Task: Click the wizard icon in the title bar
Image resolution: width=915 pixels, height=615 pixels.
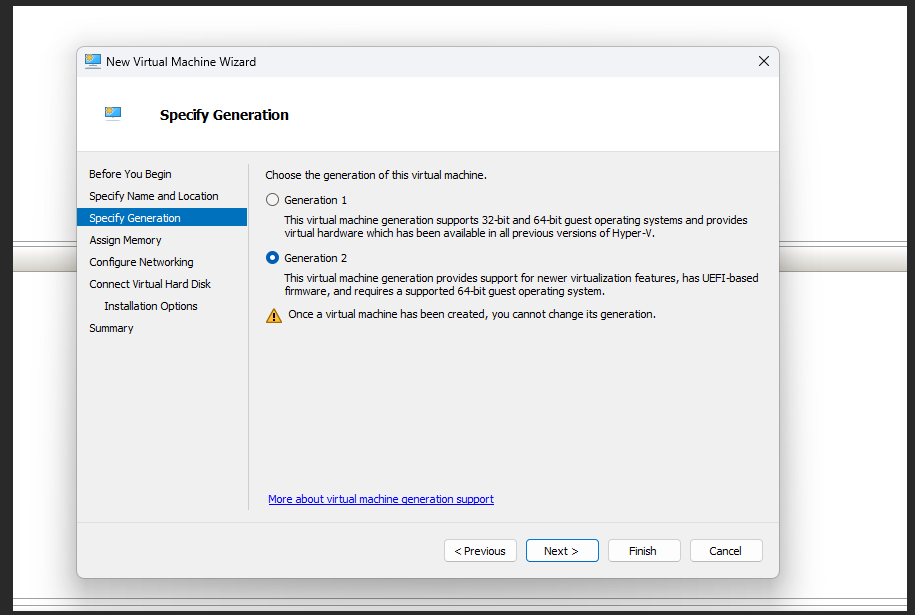Action: click(x=93, y=61)
